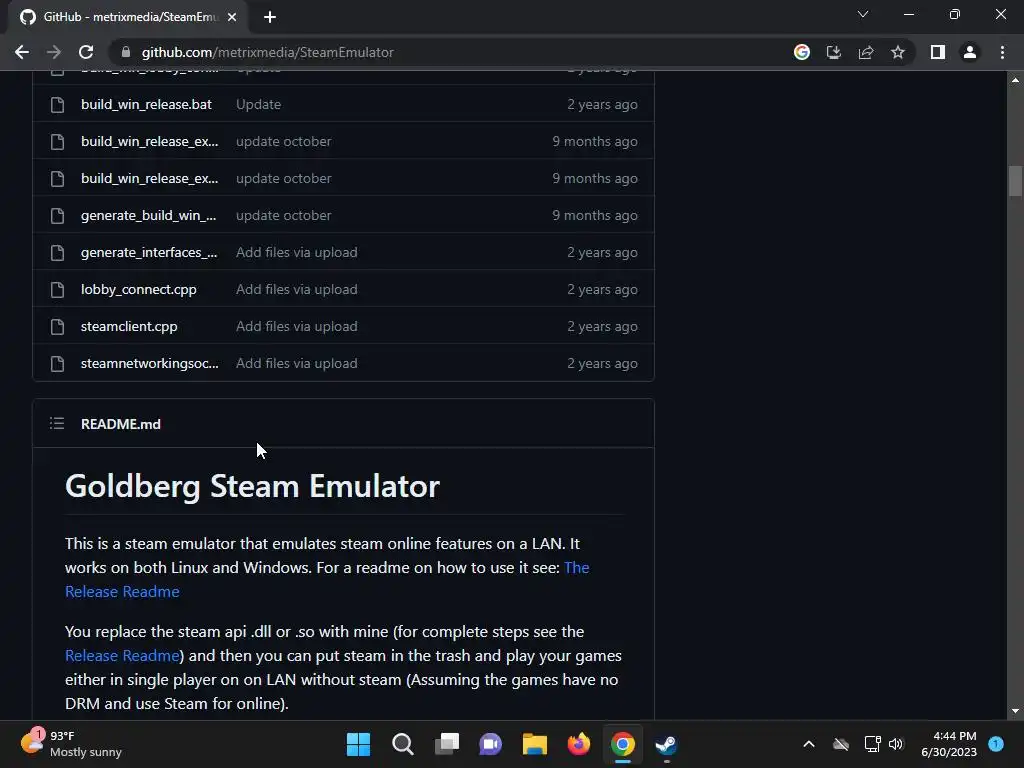Follow 'Release Readme' link in second paragraph
The height and width of the screenshot is (768, 1024).
pyautogui.click(x=122, y=656)
